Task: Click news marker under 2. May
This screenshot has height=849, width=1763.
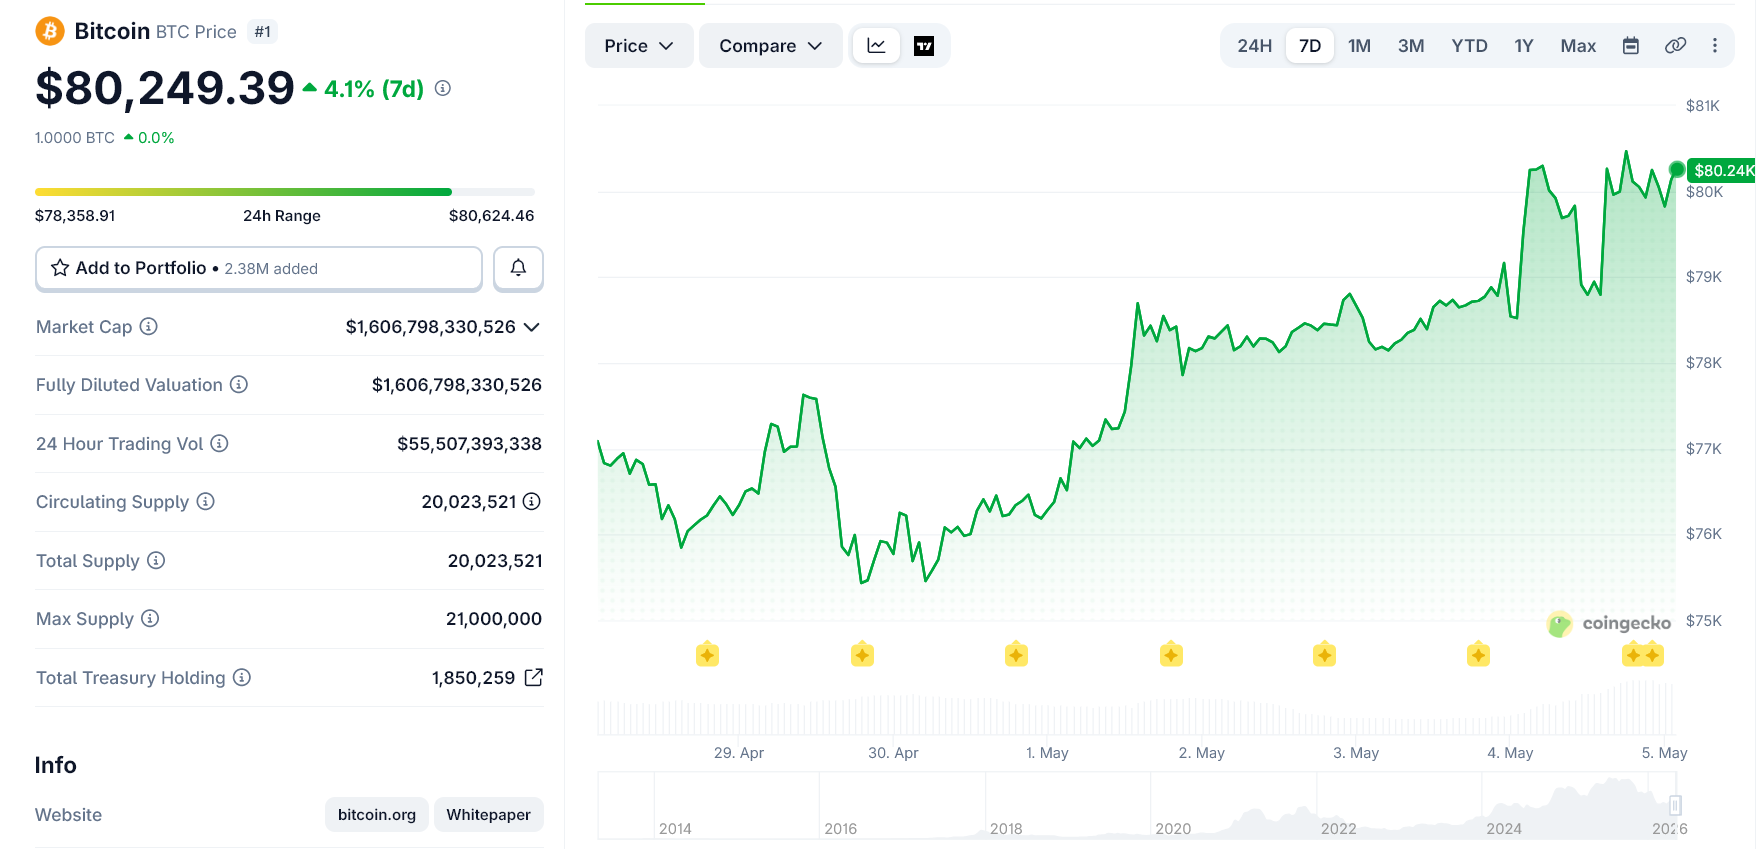Action: (1171, 655)
